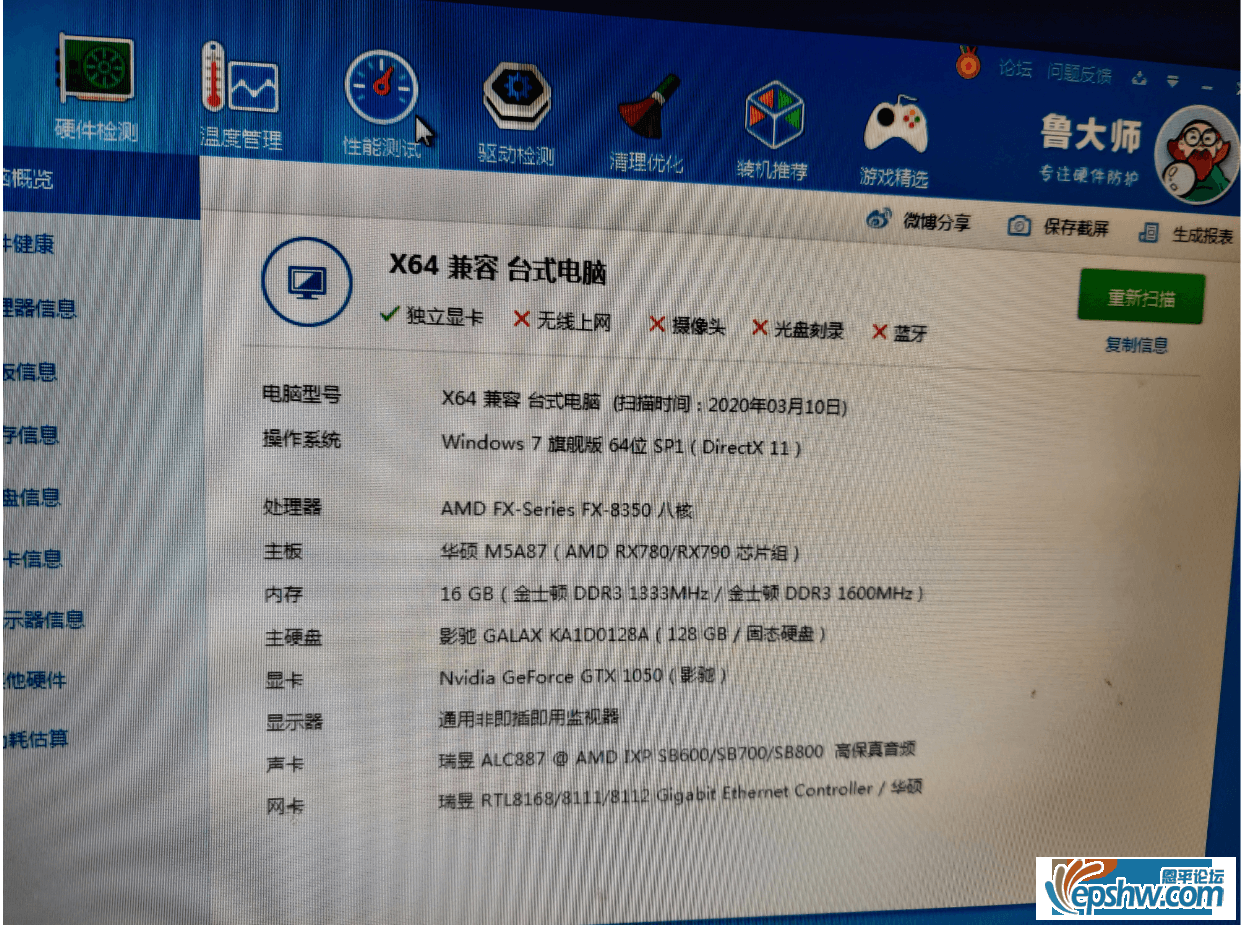Click the green 重新扫描 rescan button

pos(1141,298)
